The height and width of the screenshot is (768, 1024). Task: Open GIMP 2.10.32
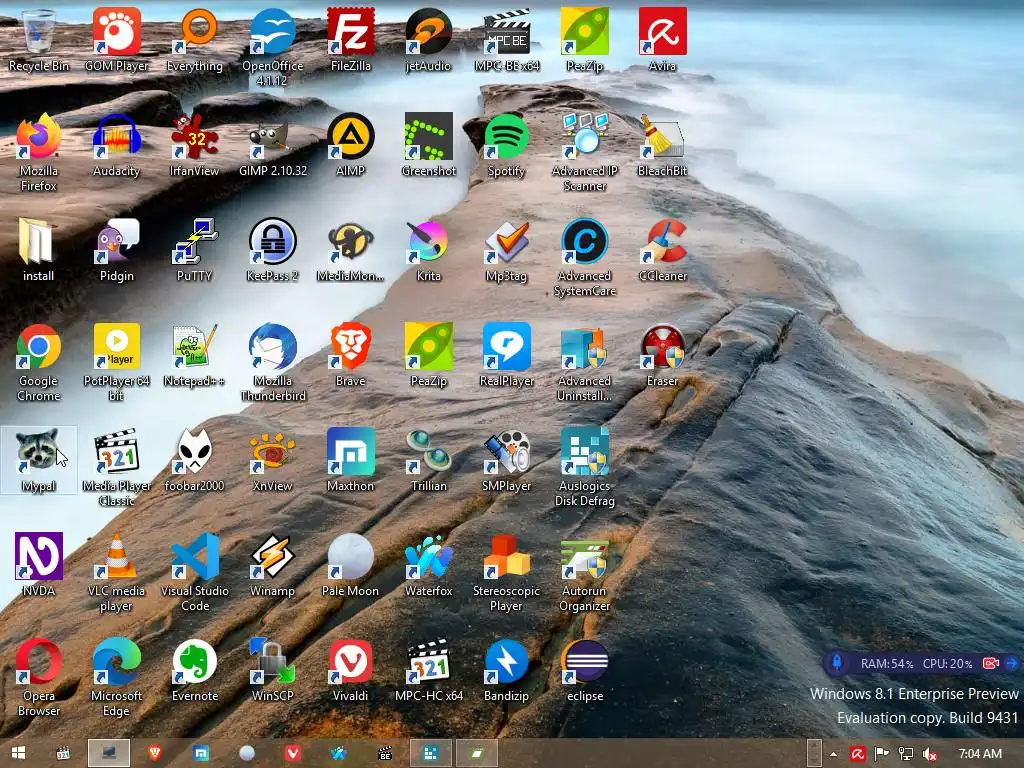pos(272,145)
